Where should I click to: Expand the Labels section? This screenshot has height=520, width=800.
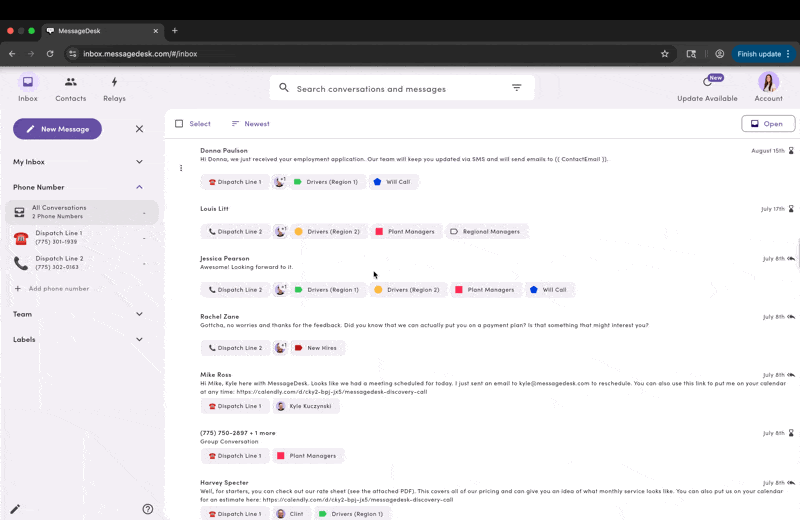click(x=139, y=339)
